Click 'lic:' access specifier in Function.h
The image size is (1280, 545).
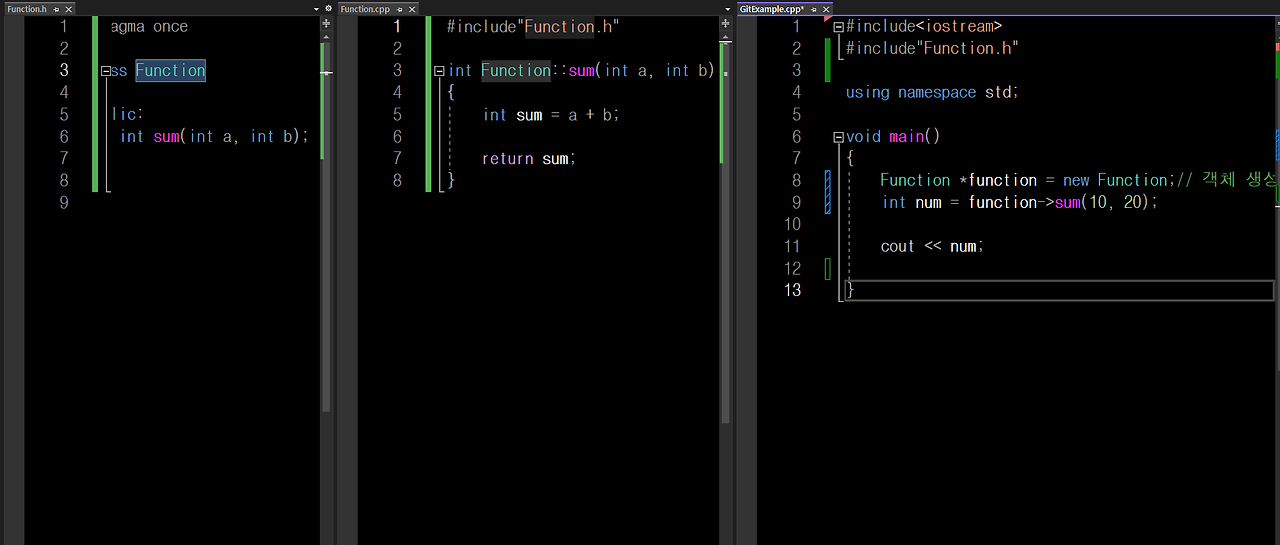pos(128,114)
